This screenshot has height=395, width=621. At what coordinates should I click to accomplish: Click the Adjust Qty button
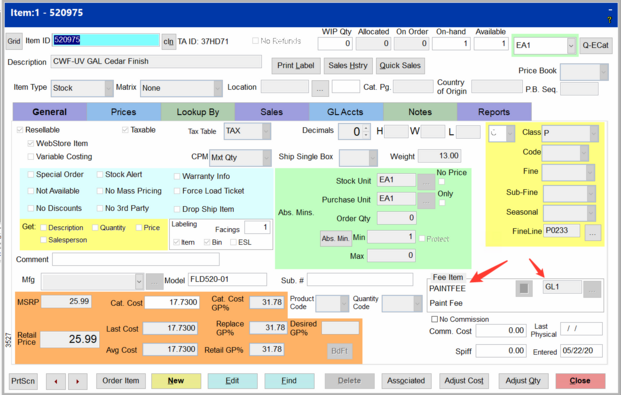click(x=523, y=381)
